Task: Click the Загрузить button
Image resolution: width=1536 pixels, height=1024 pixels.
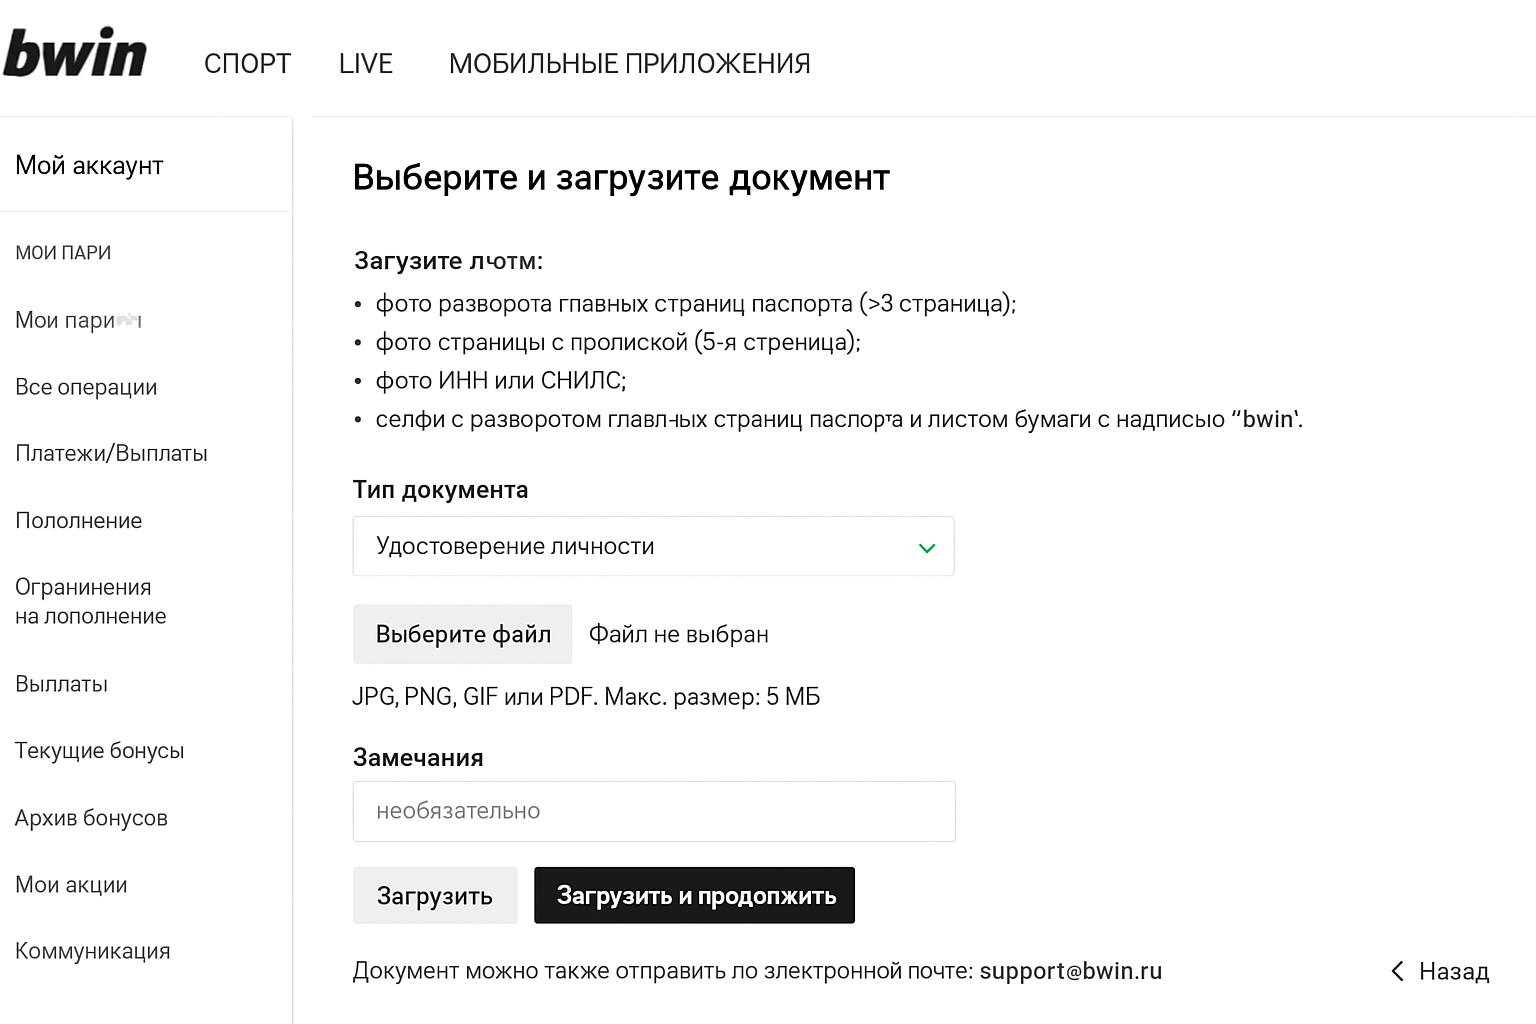Action: point(435,896)
